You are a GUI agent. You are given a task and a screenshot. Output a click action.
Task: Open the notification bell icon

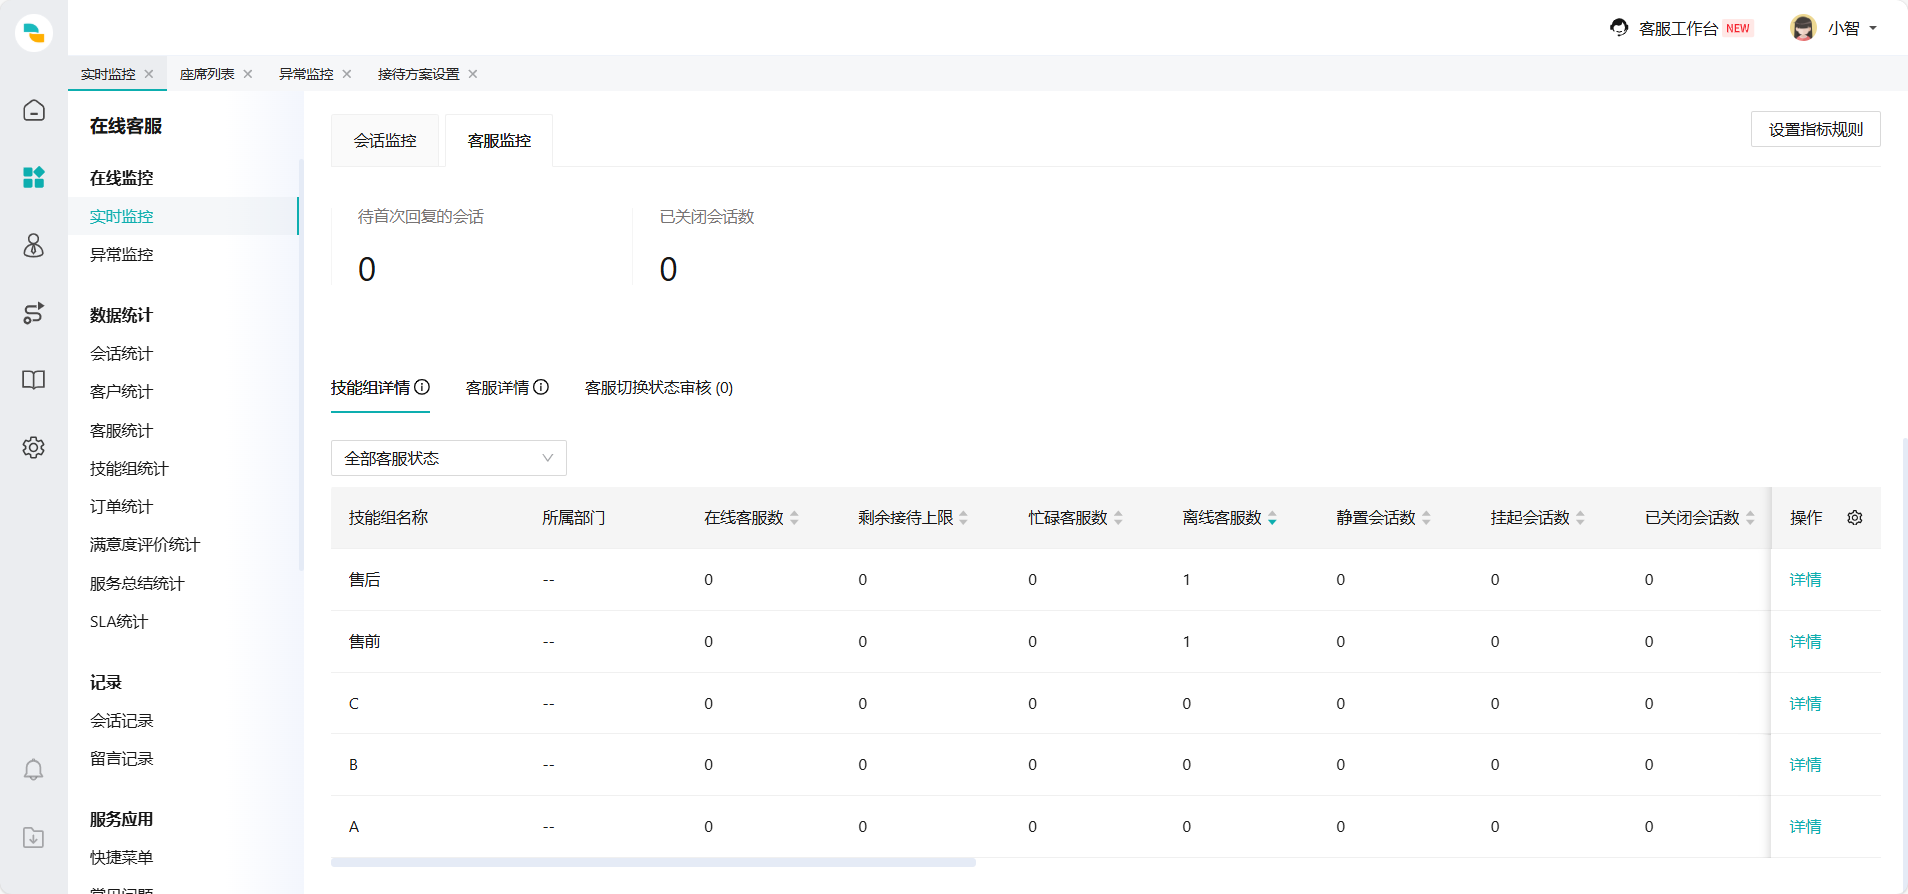34,770
